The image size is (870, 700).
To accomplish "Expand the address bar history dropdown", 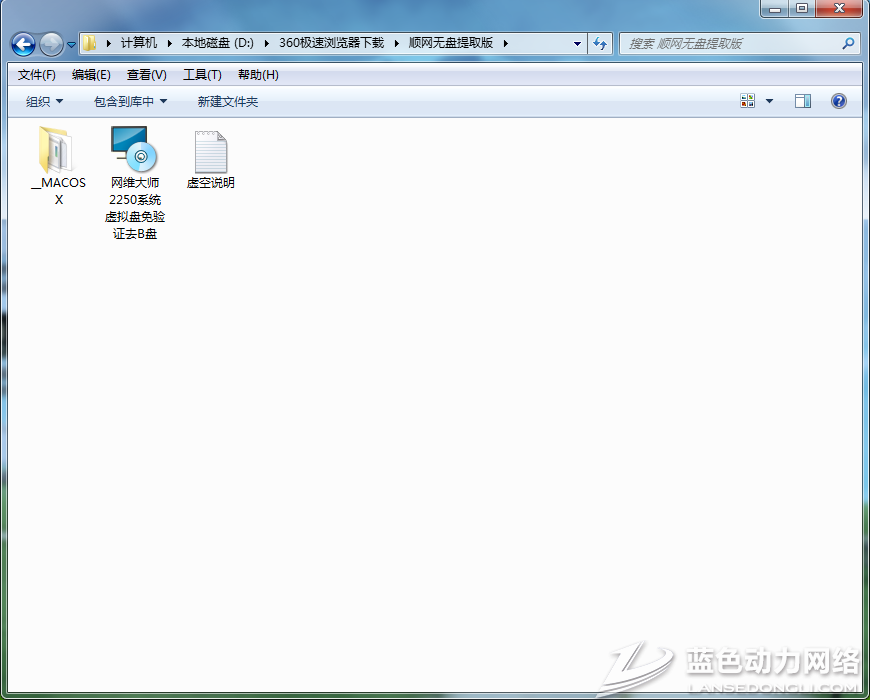I will [x=577, y=44].
